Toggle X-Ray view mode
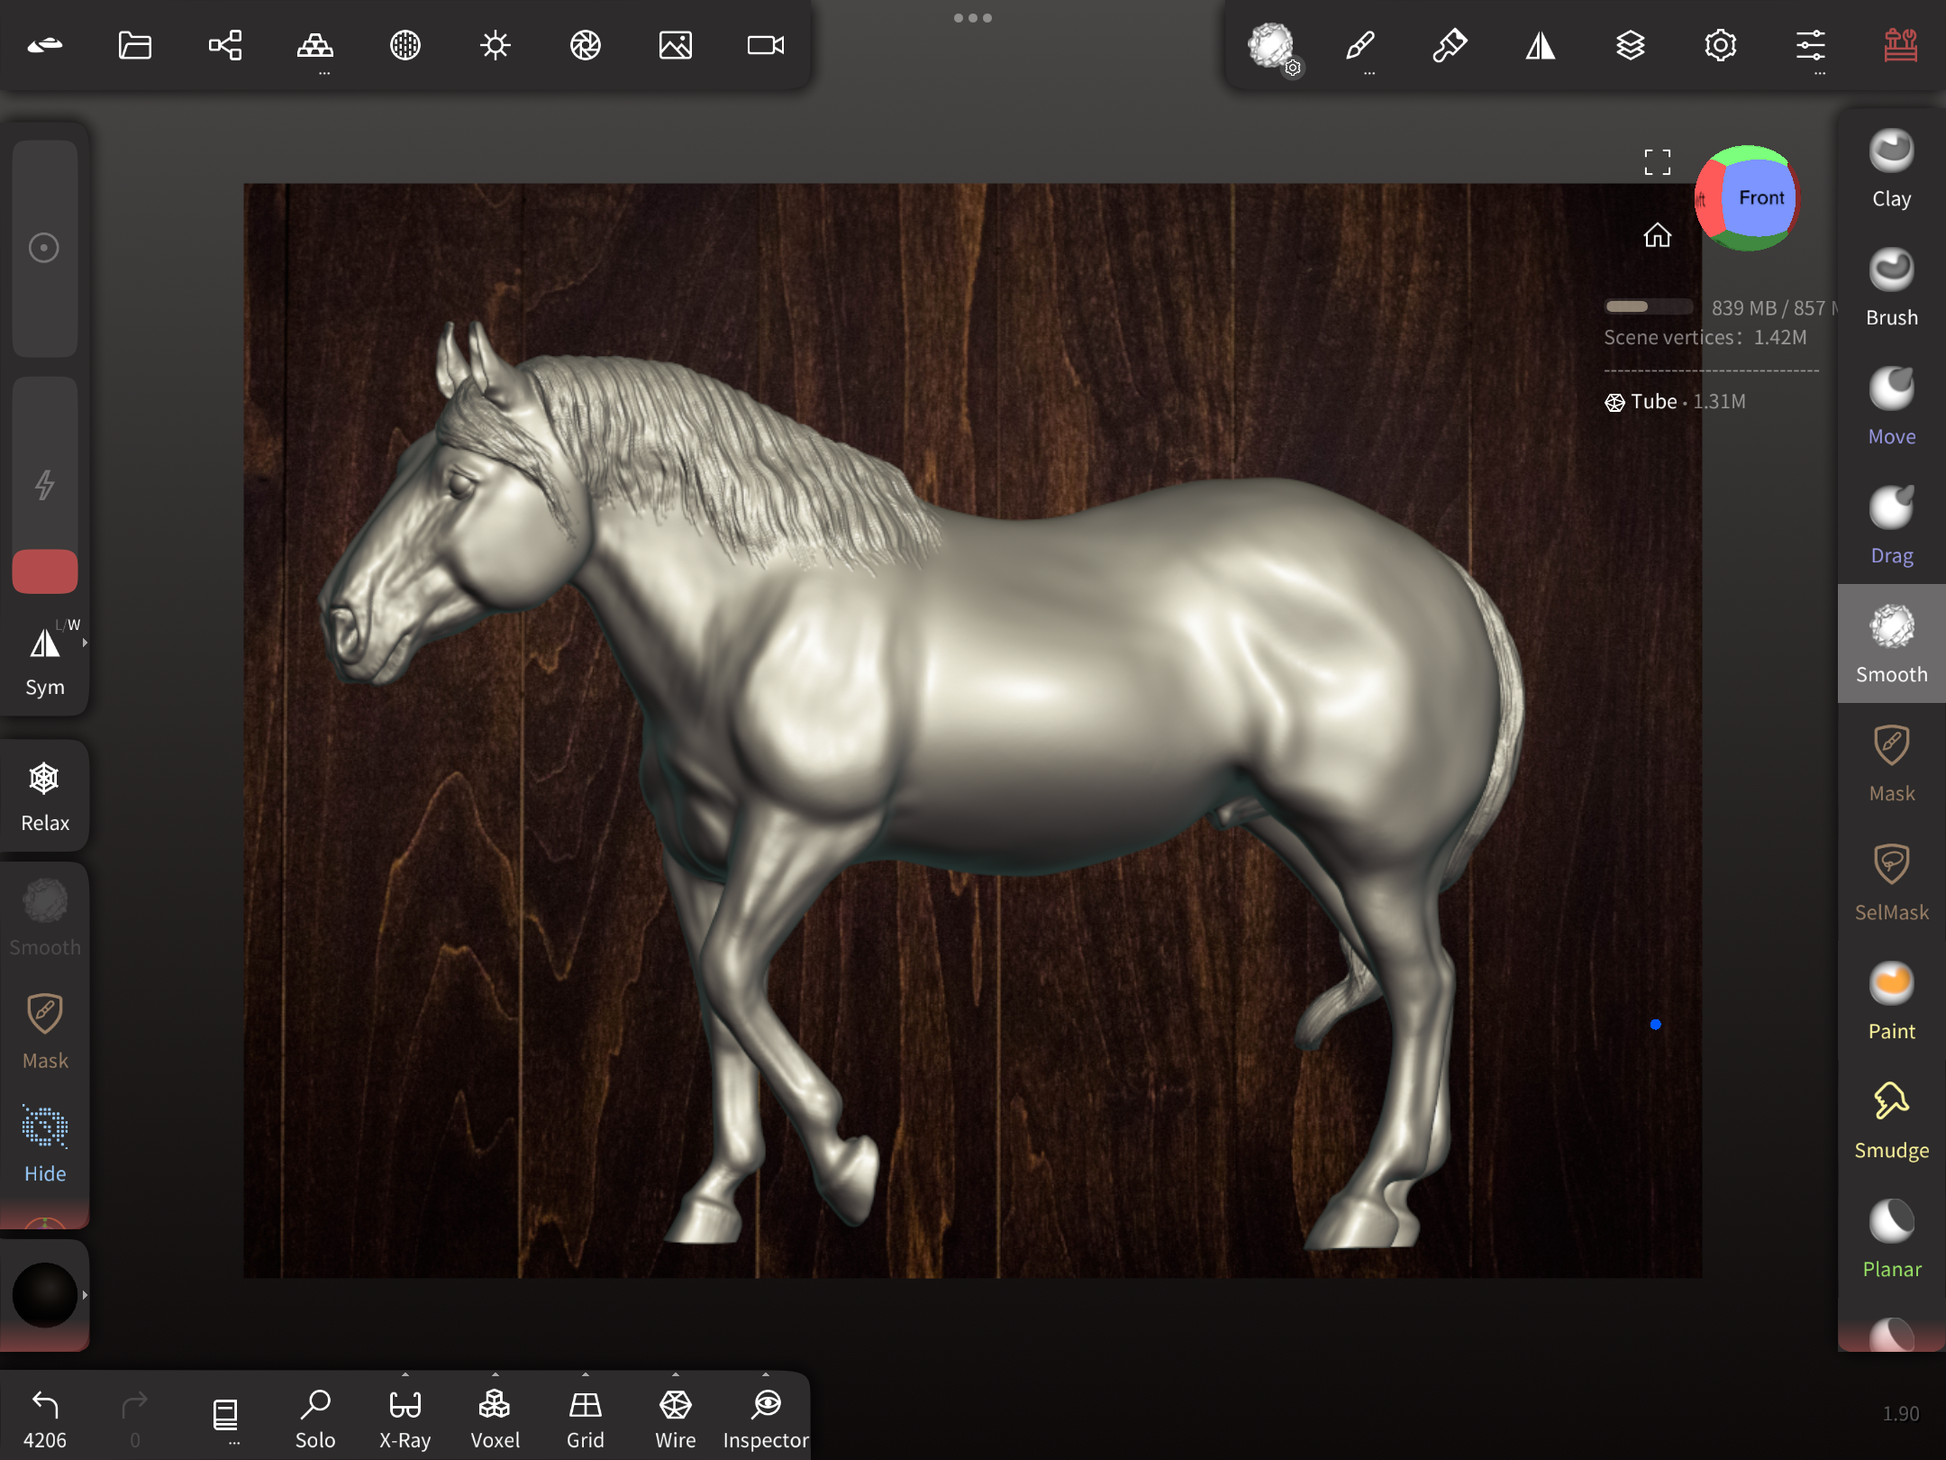The height and width of the screenshot is (1460, 1946). pos(405,1416)
